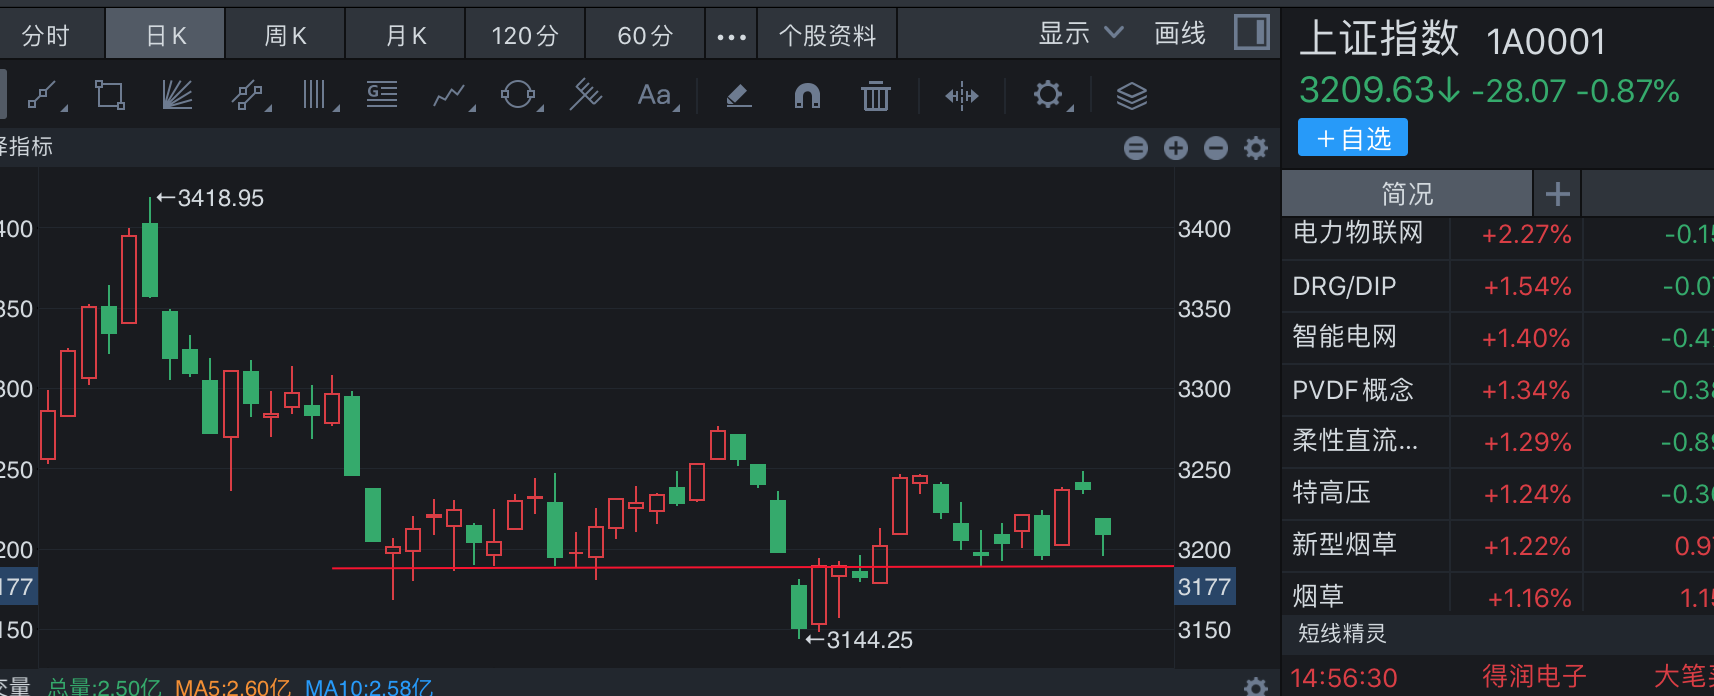1714x696 pixels.
Task: Click the trash can delete icon
Action: click(875, 97)
